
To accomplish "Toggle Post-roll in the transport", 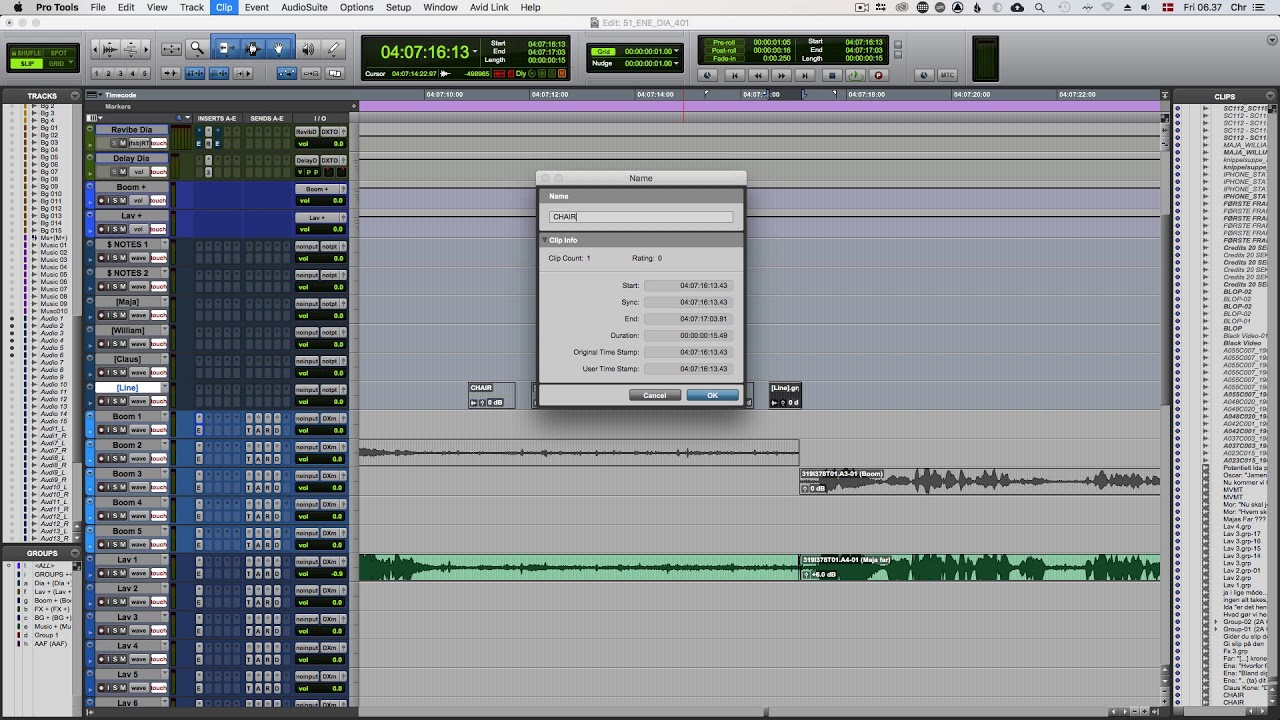I will coord(724,51).
